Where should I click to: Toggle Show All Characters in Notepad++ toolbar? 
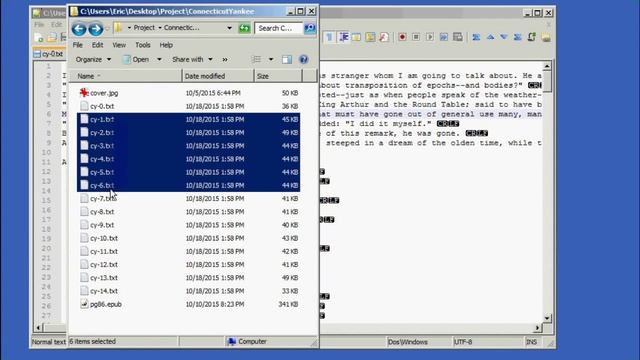pyautogui.click(x=329, y=37)
